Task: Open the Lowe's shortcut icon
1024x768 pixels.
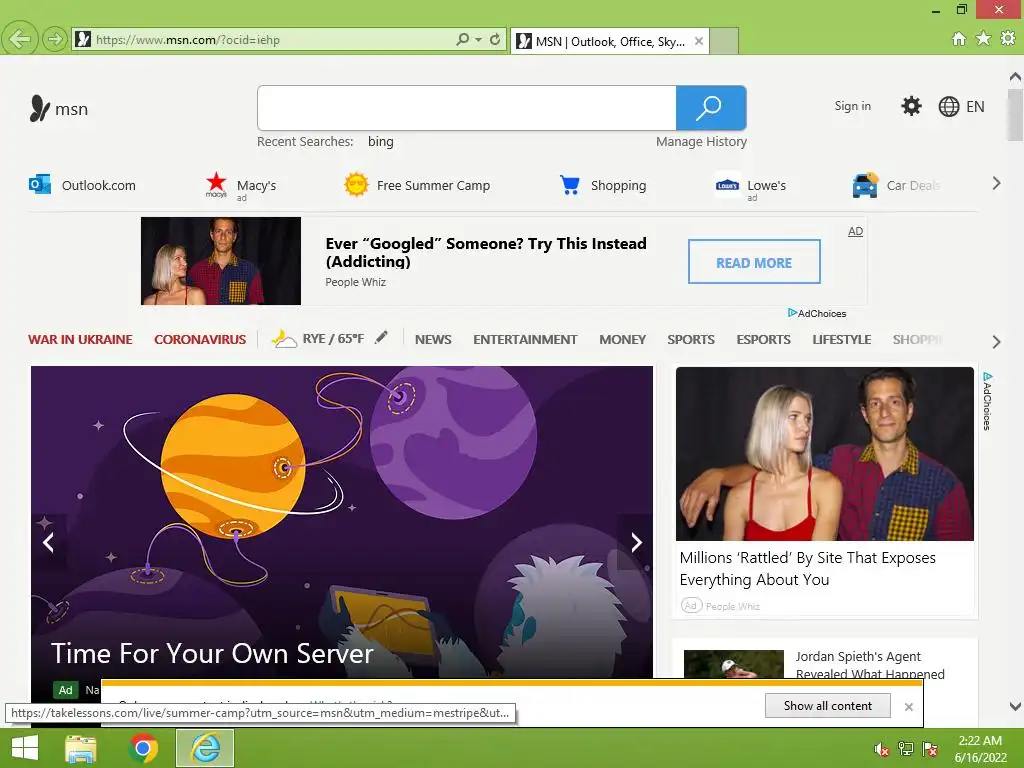Action: (x=727, y=185)
